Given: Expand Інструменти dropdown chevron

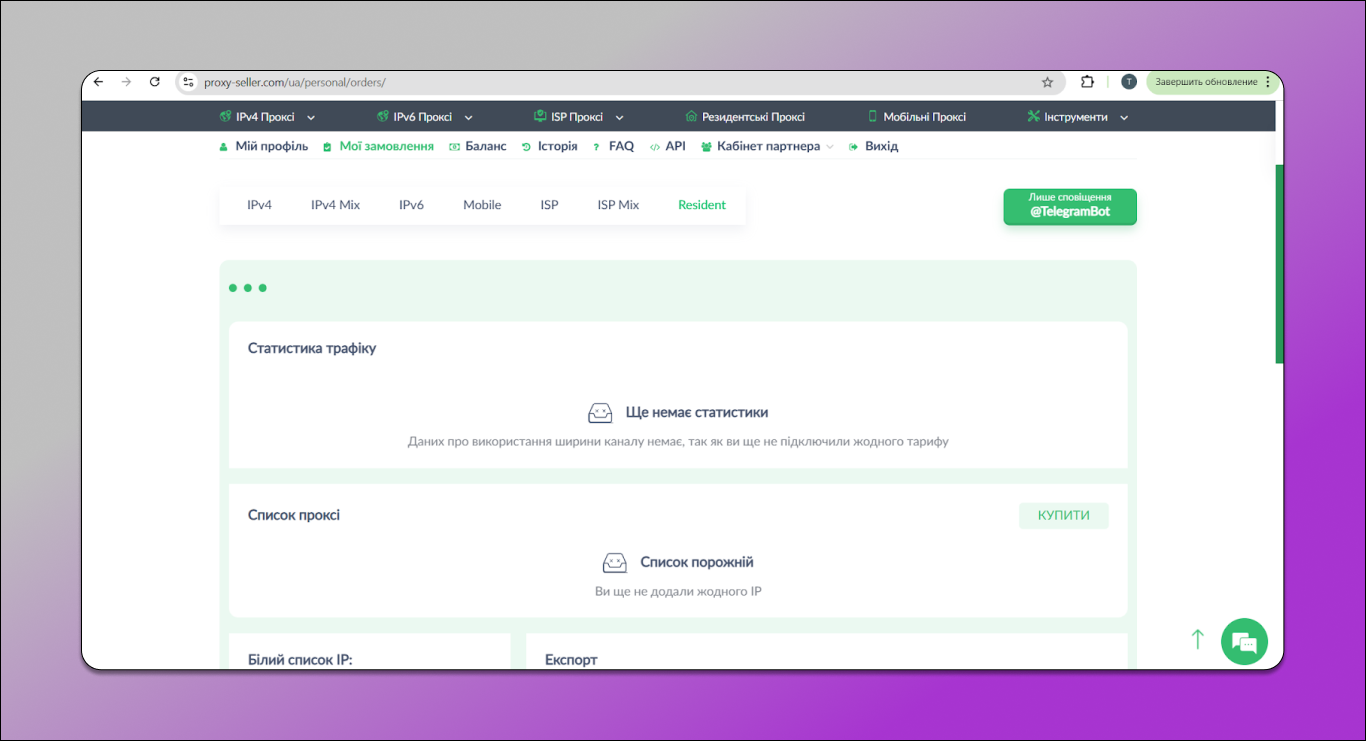Looking at the screenshot, I should coord(1124,118).
